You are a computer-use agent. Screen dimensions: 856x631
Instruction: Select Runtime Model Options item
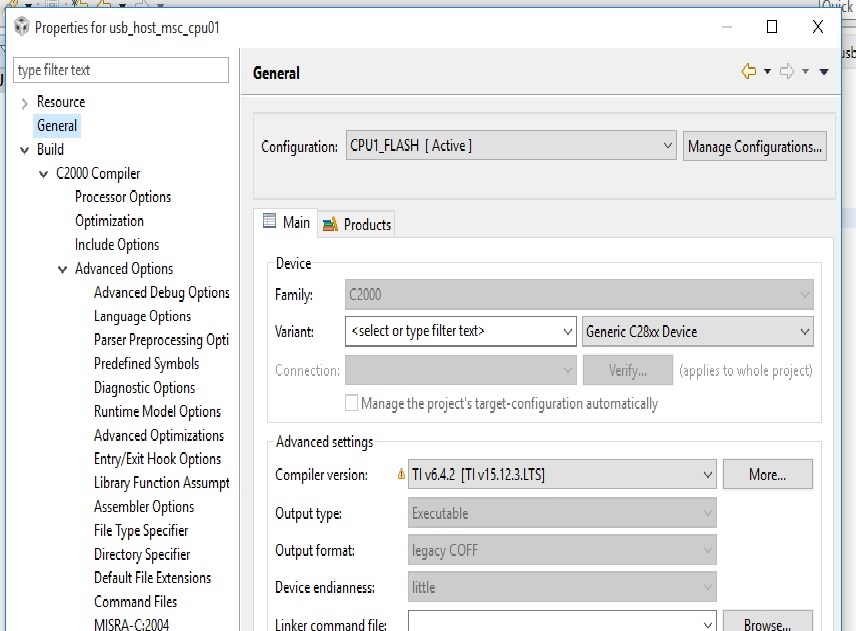(x=157, y=412)
